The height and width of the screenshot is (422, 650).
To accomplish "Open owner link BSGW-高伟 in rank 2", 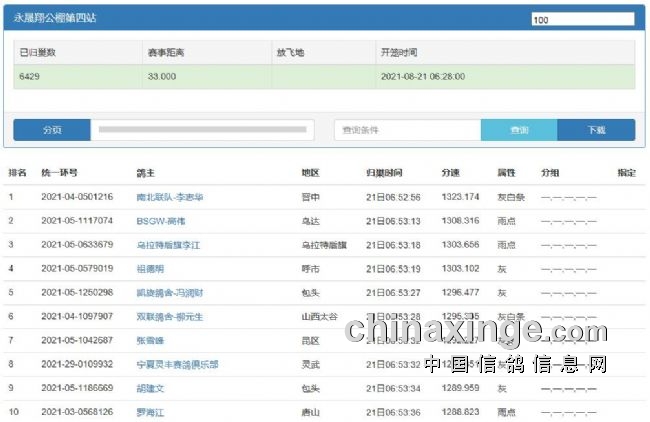I will [x=161, y=221].
